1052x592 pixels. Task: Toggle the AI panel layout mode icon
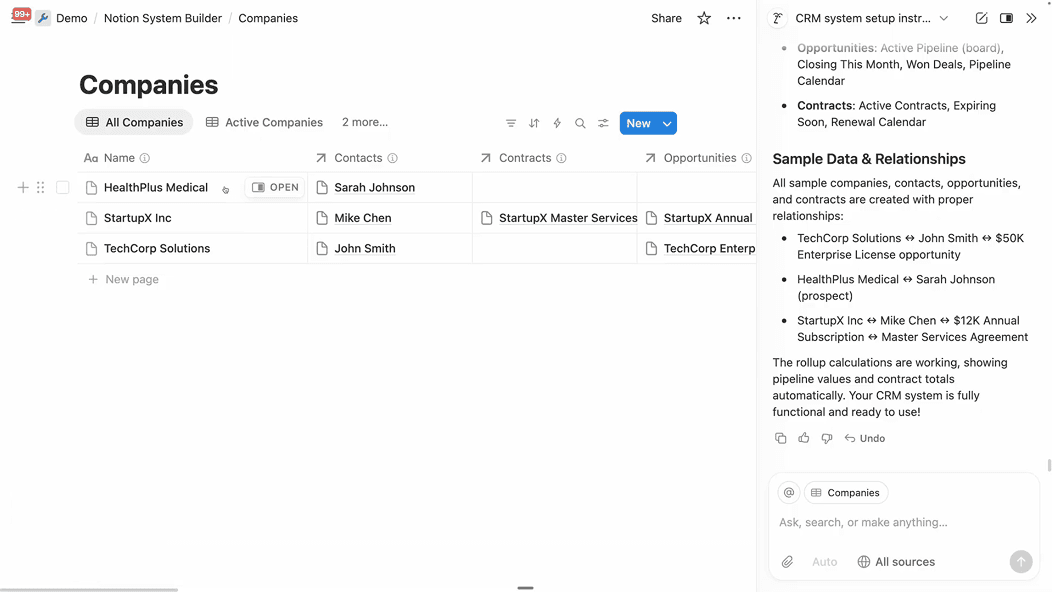pos(1006,18)
